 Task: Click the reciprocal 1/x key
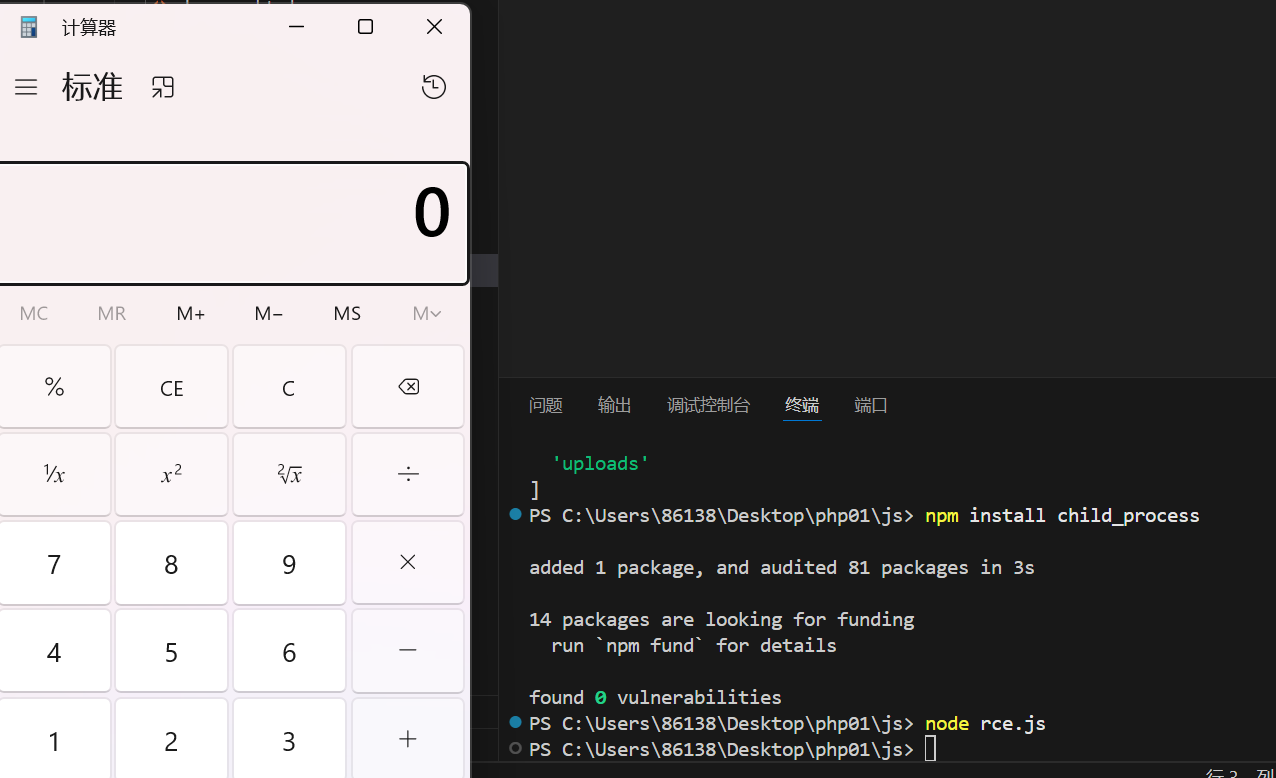coord(54,474)
